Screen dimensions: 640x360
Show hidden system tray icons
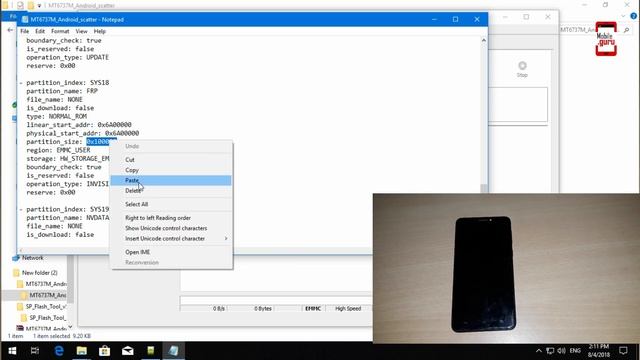coord(539,351)
